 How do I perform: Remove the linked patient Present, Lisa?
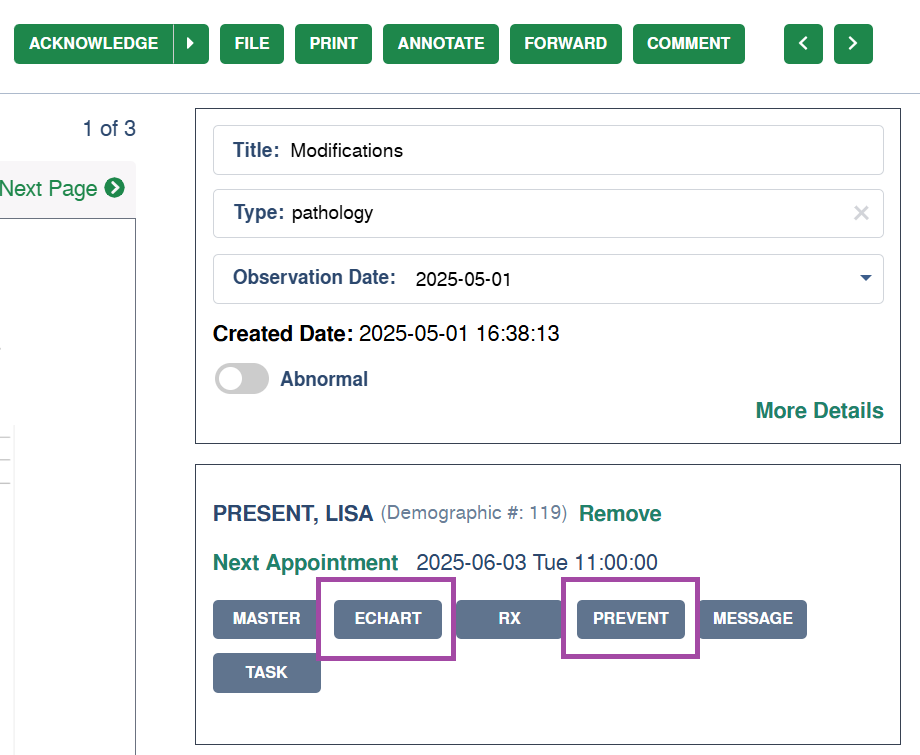click(620, 513)
